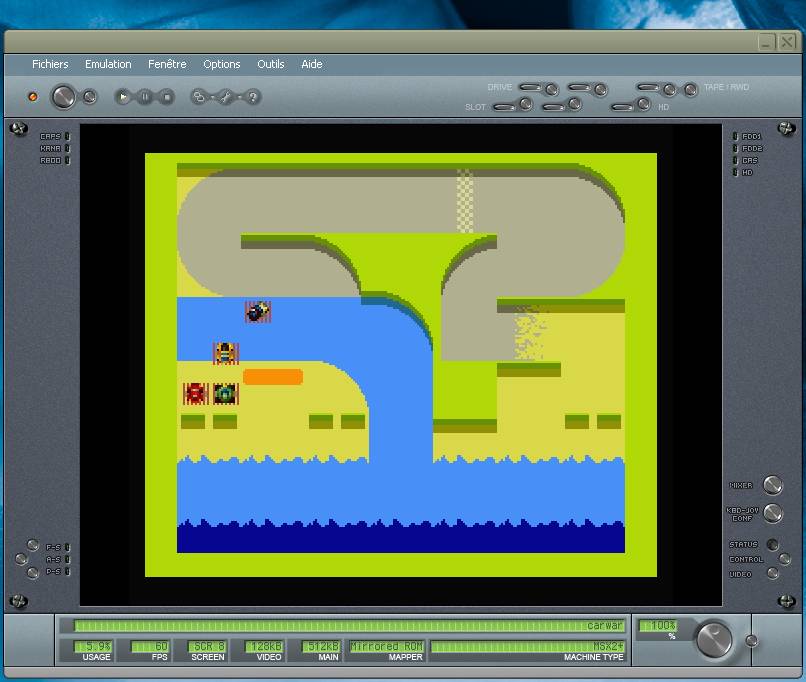Viewport: 806px width, 682px height.
Task: Close the emulator window
Action: [787, 42]
